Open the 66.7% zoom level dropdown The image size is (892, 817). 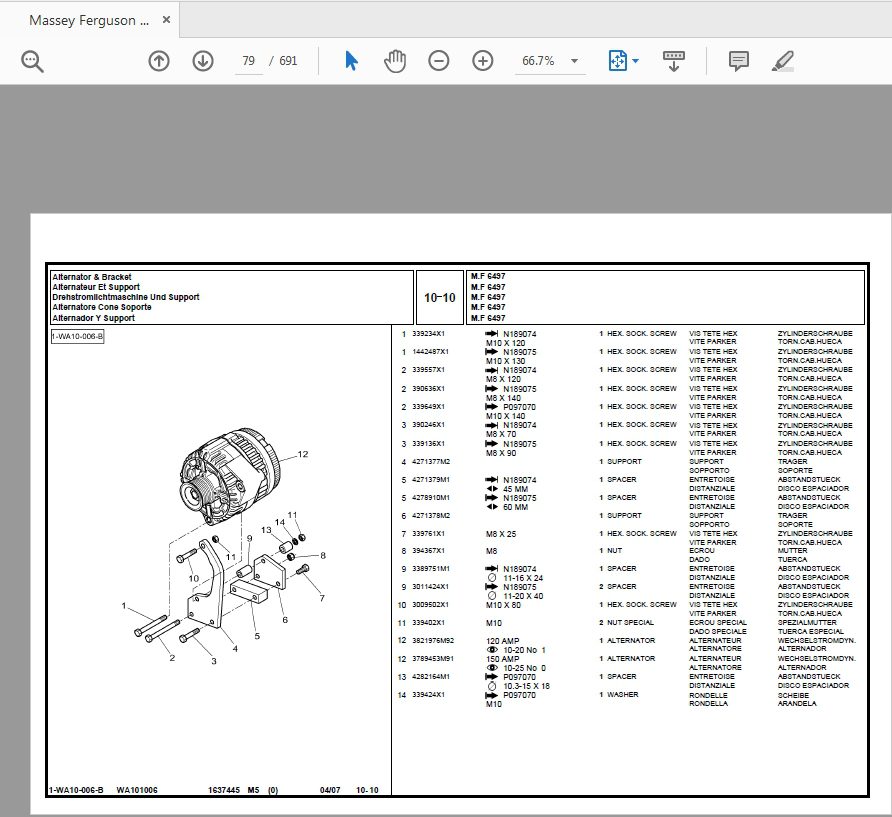575,61
